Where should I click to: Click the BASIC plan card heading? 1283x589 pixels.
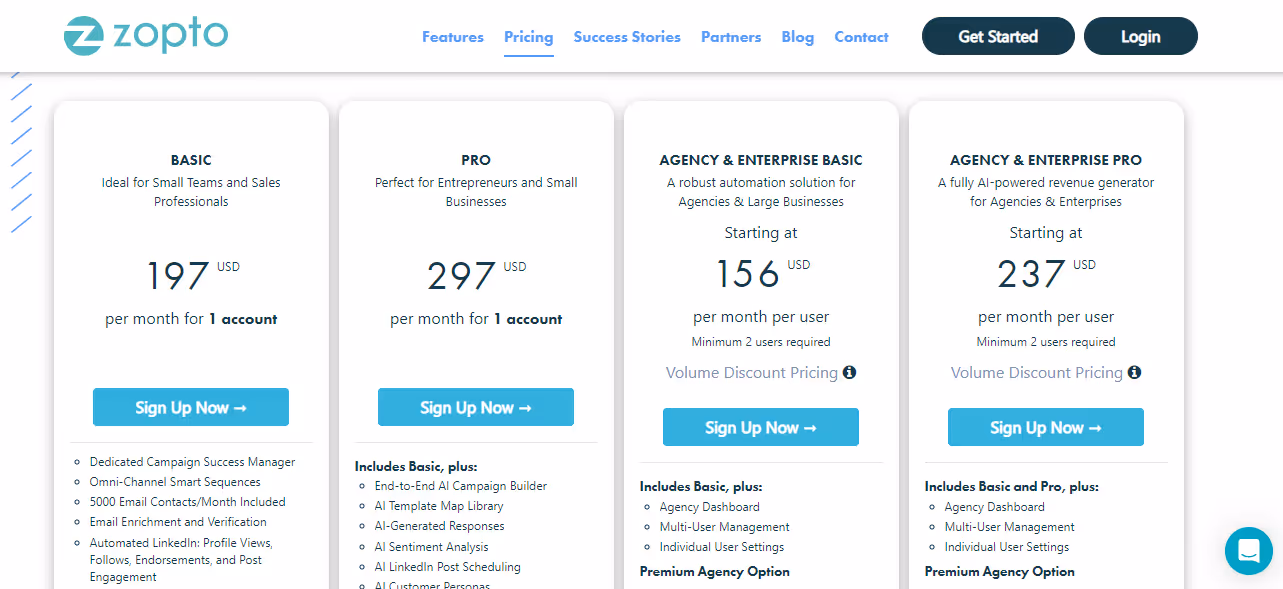(x=190, y=159)
